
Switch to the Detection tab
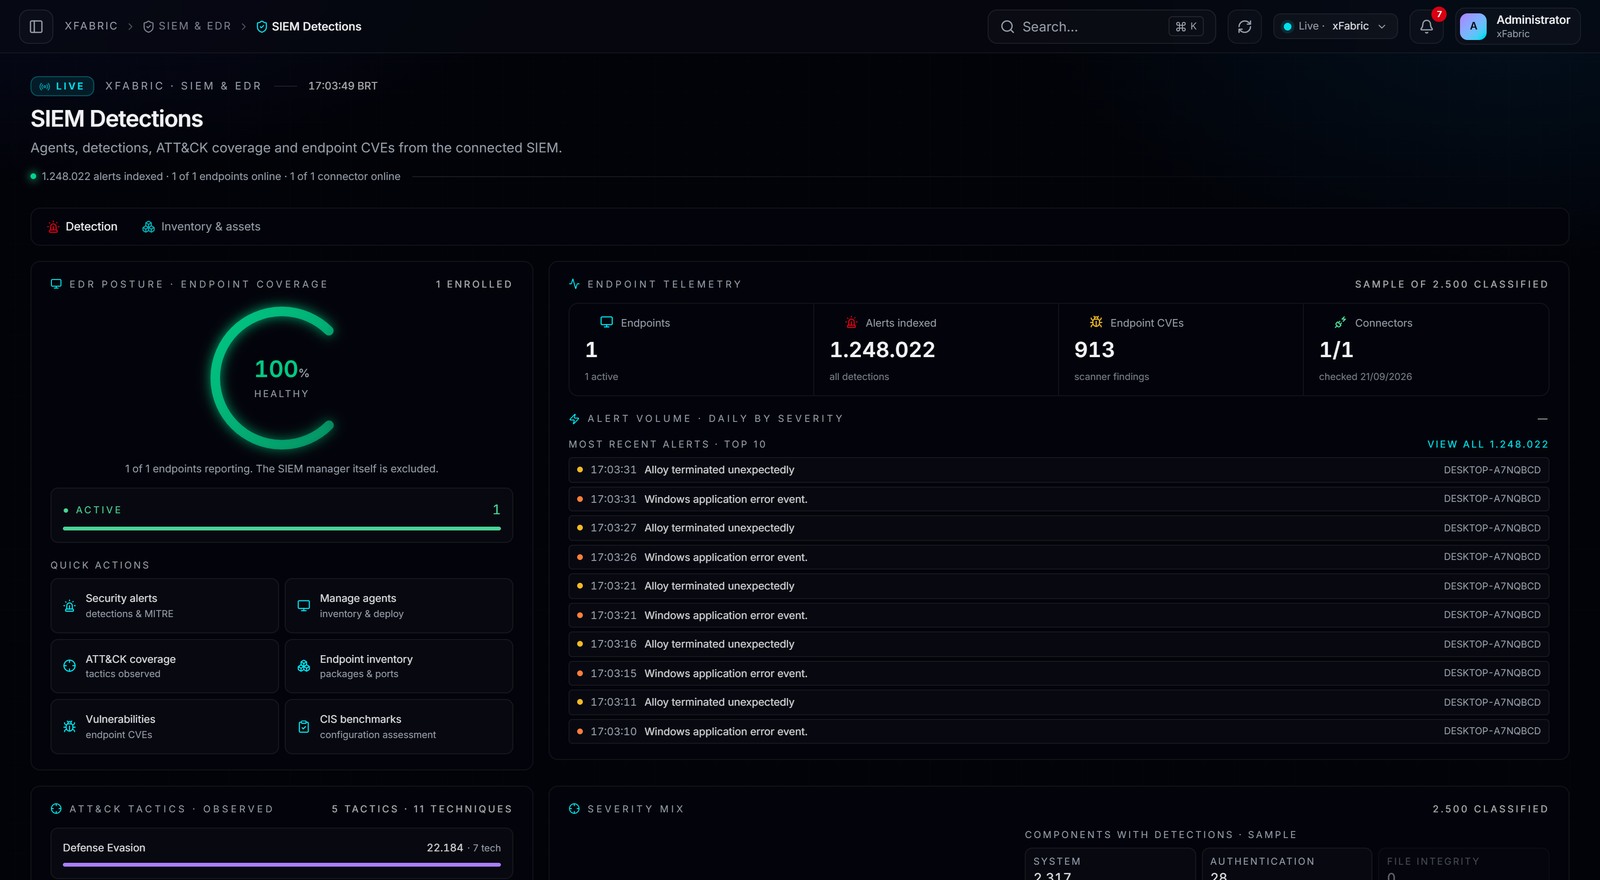pyautogui.click(x=82, y=227)
